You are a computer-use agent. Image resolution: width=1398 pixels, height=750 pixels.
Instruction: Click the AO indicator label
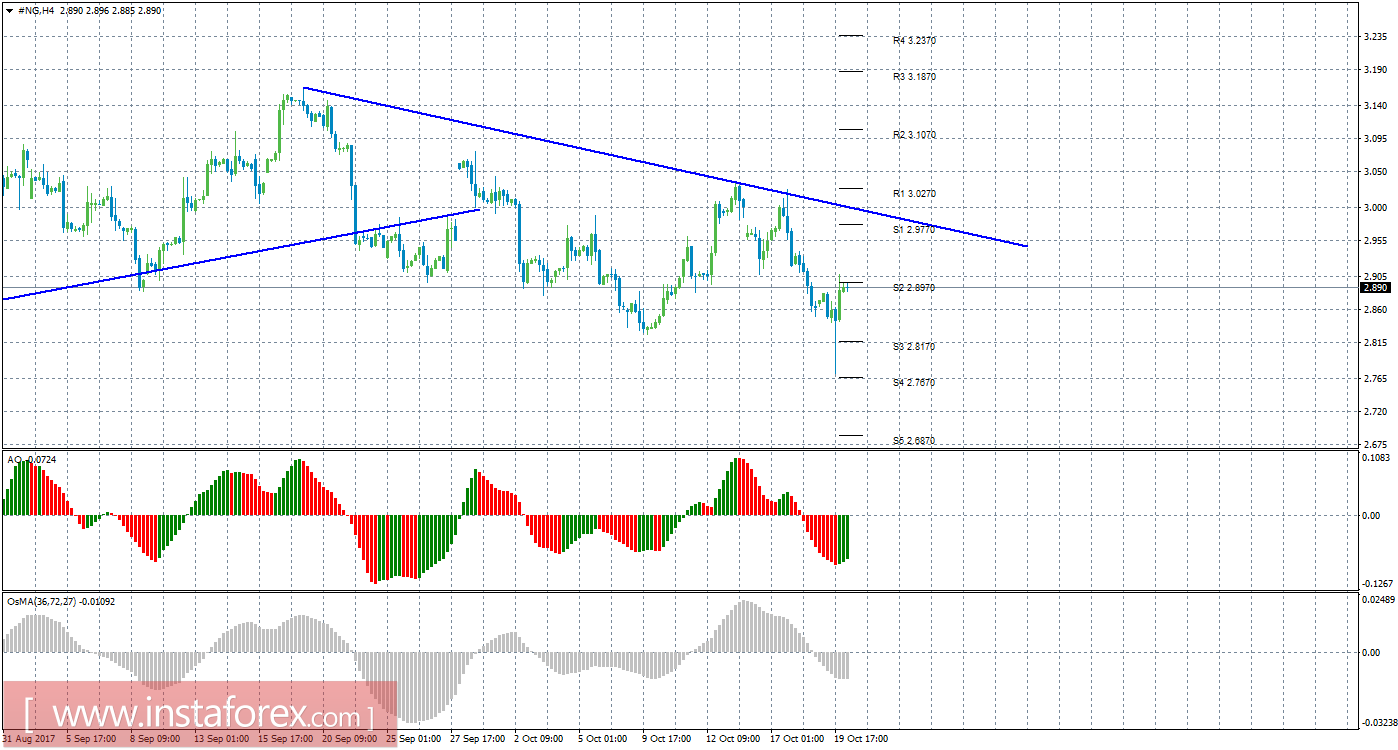(33, 459)
